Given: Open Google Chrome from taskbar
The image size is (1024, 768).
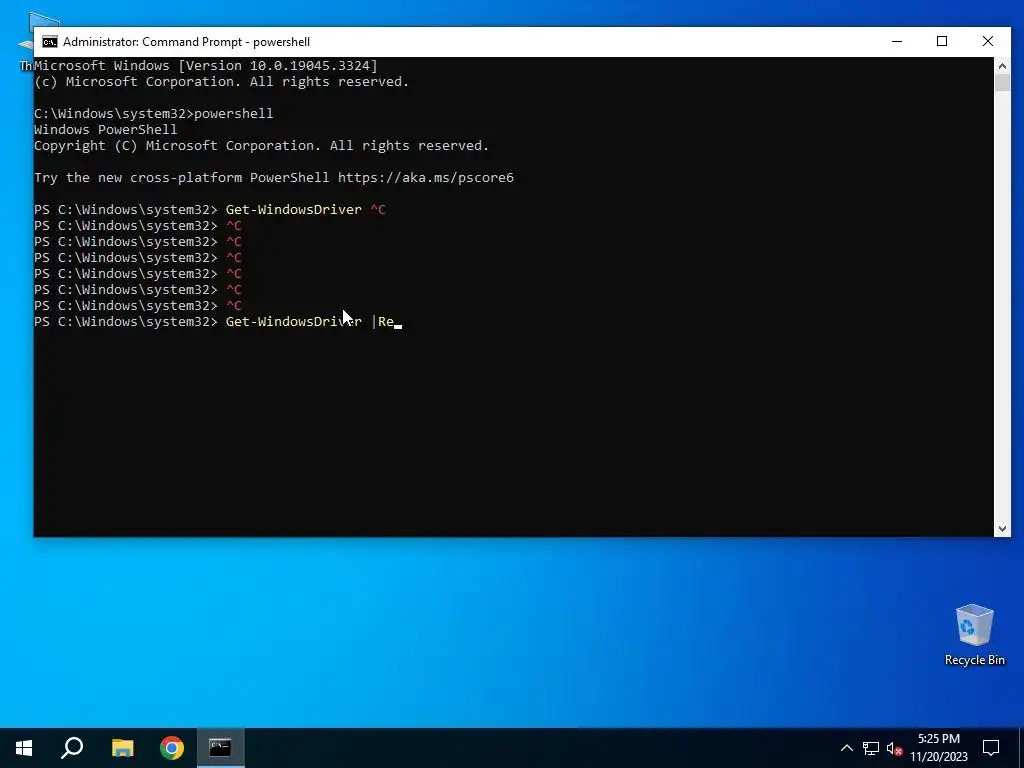Looking at the screenshot, I should click(172, 748).
